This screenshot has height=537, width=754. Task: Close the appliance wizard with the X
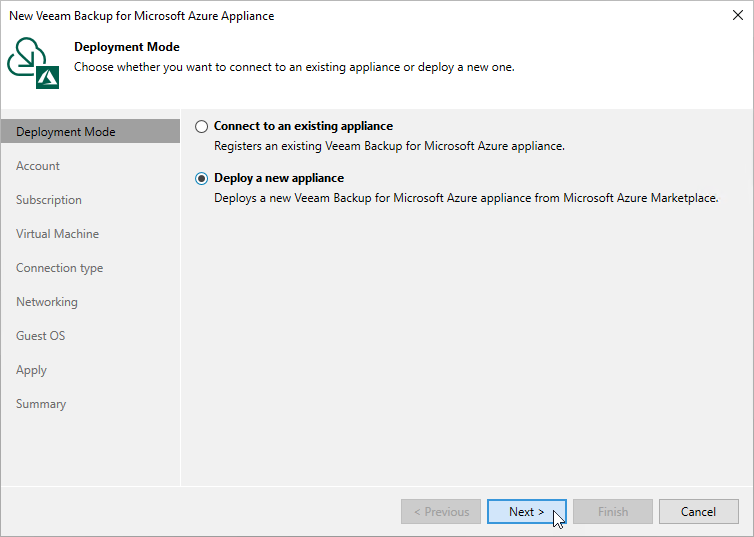(x=738, y=15)
